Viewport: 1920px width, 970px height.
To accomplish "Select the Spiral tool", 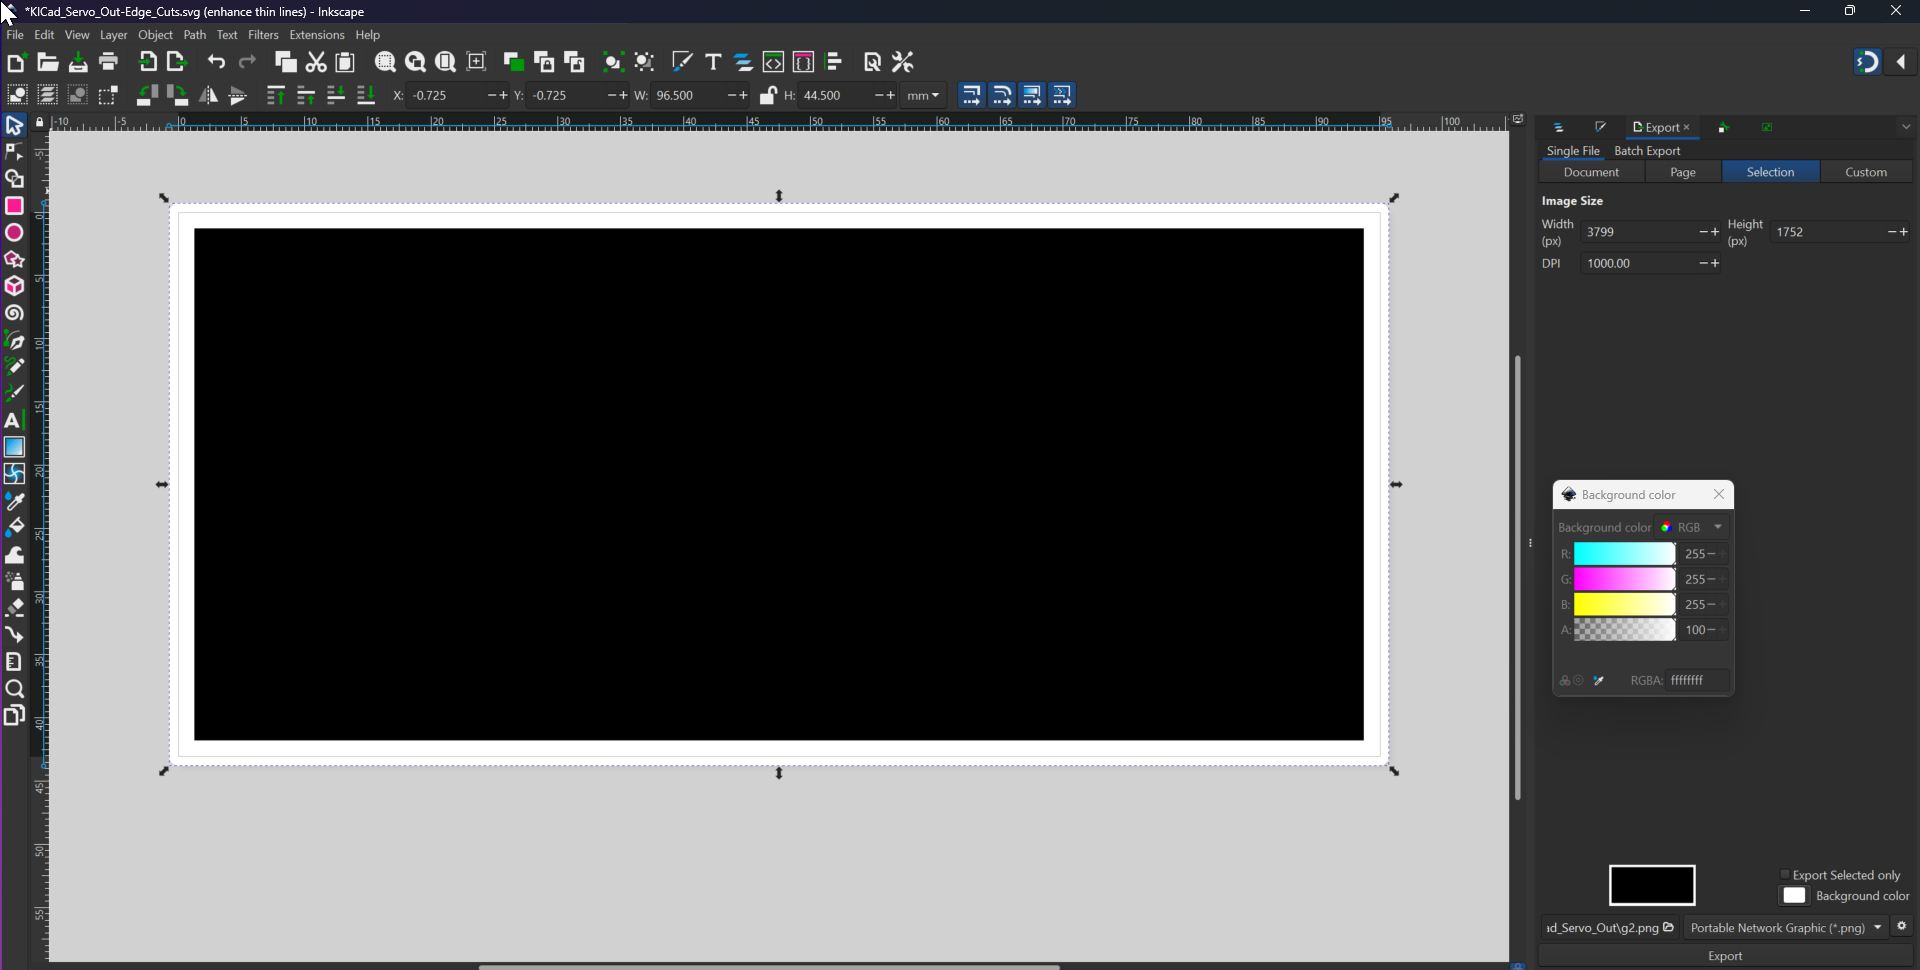I will pos(14,313).
